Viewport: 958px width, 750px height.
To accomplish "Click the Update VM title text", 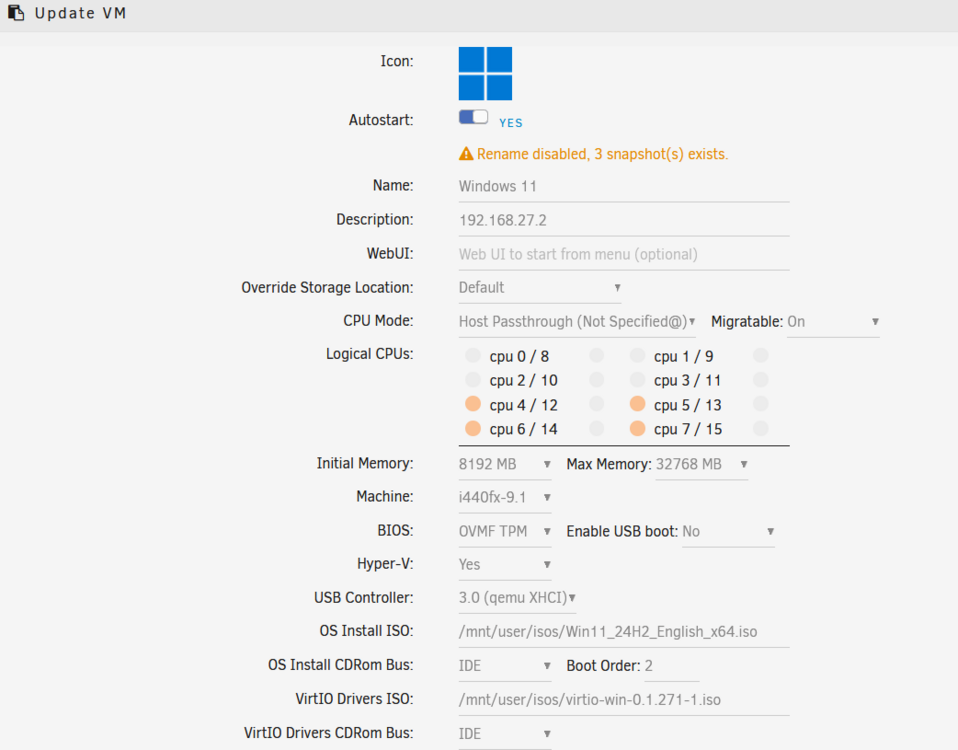I will 81,13.
